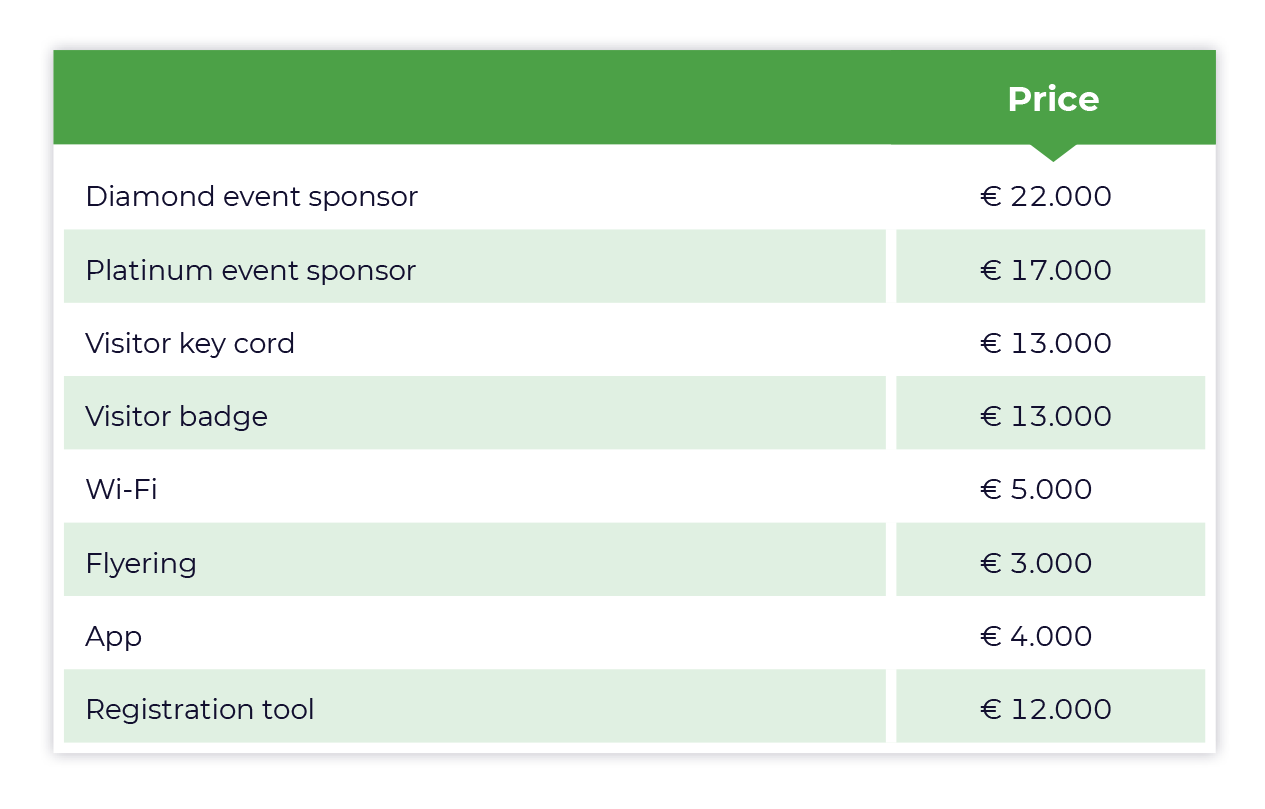Select the Wi-Fi row label
This screenshot has height=809, width=1265.
pos(122,489)
